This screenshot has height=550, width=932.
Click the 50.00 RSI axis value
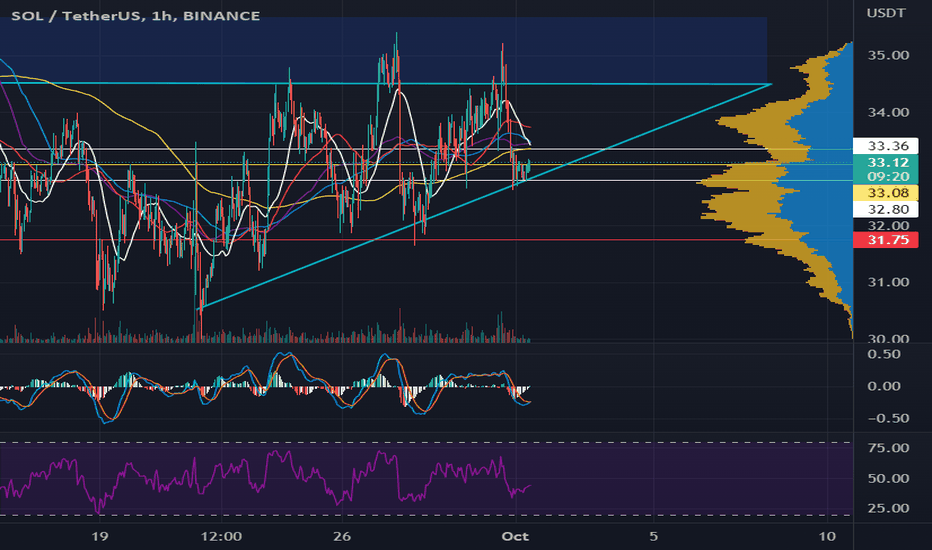coord(888,478)
